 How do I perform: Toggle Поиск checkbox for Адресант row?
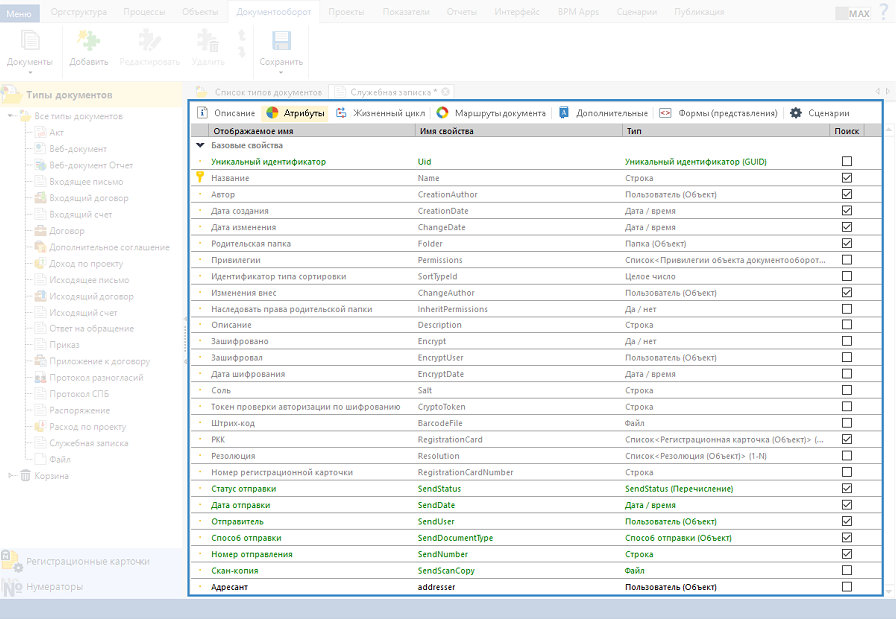(x=847, y=587)
